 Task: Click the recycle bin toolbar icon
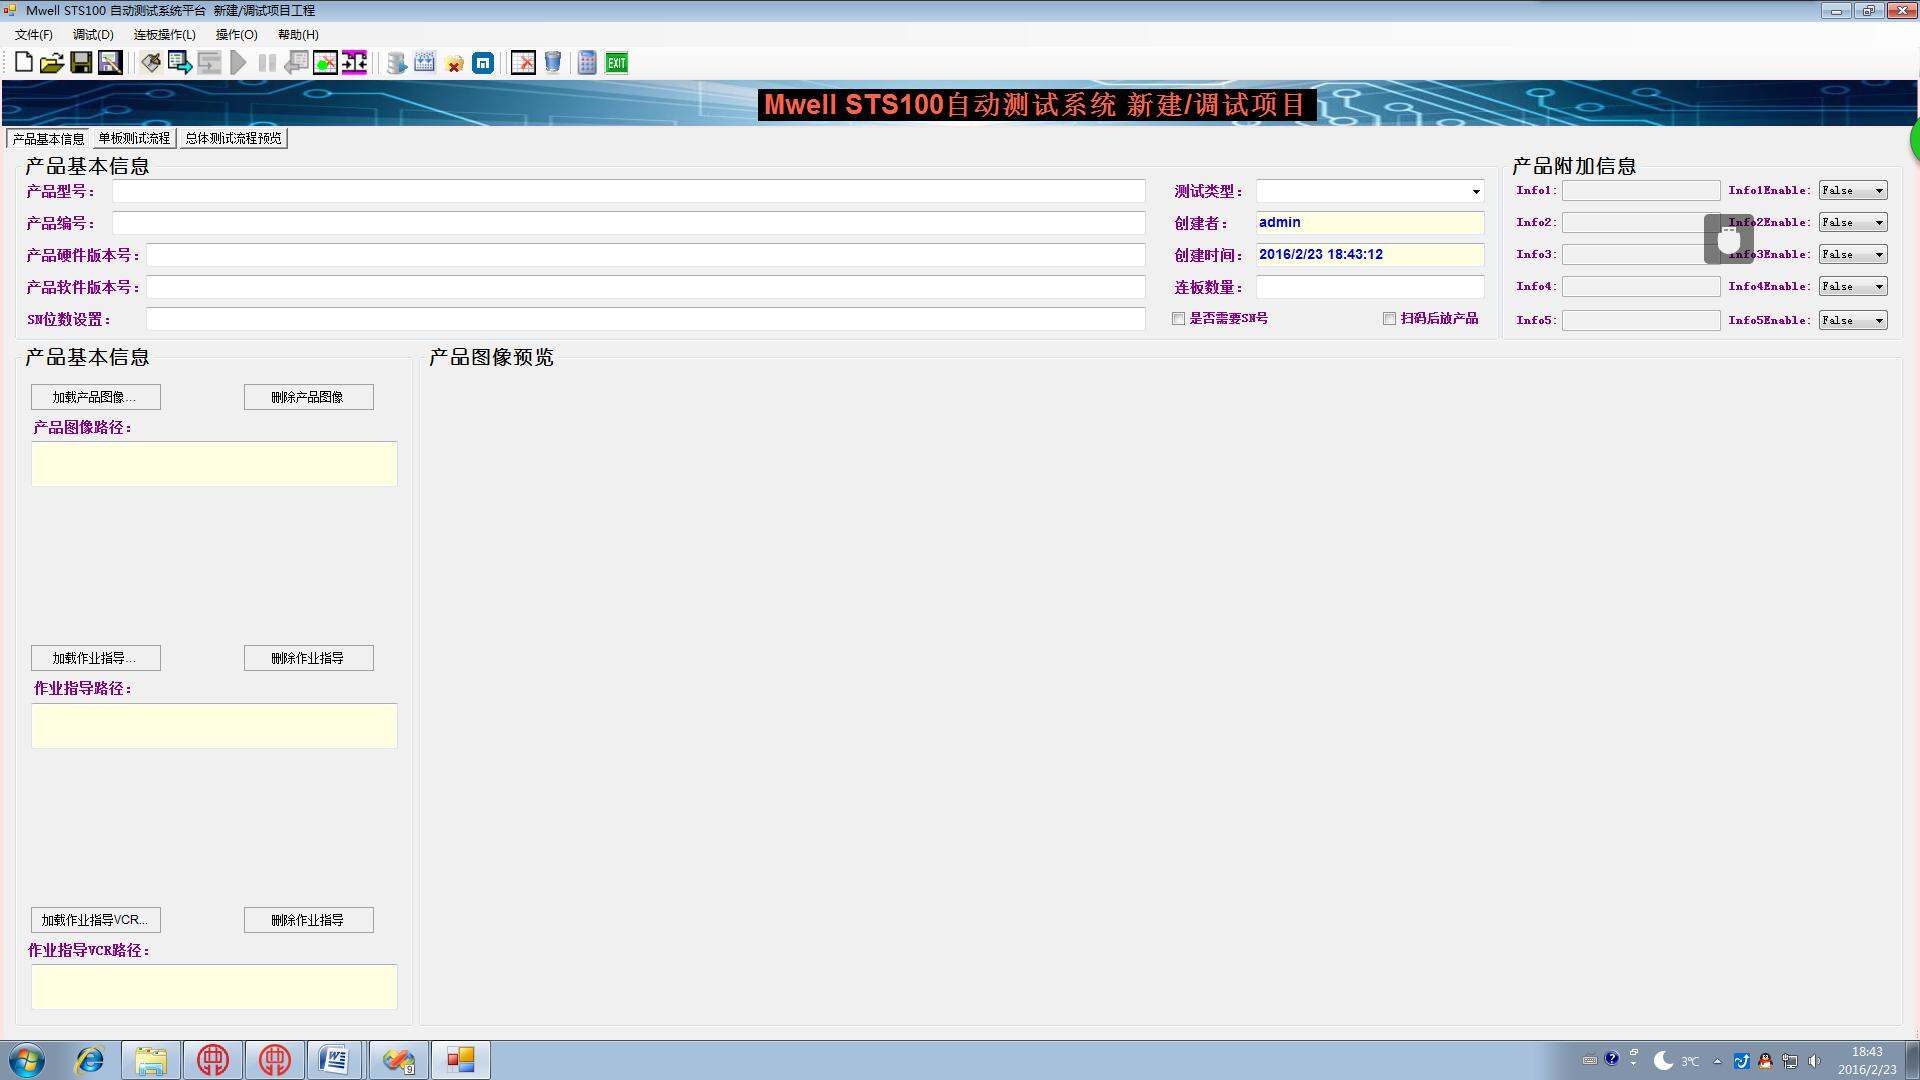tap(552, 63)
